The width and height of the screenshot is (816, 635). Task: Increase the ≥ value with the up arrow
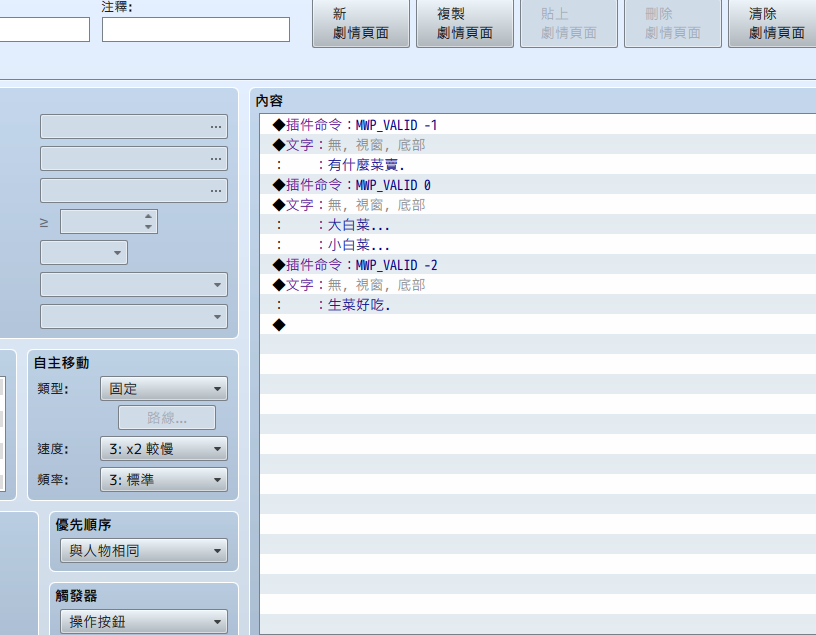coord(148,217)
